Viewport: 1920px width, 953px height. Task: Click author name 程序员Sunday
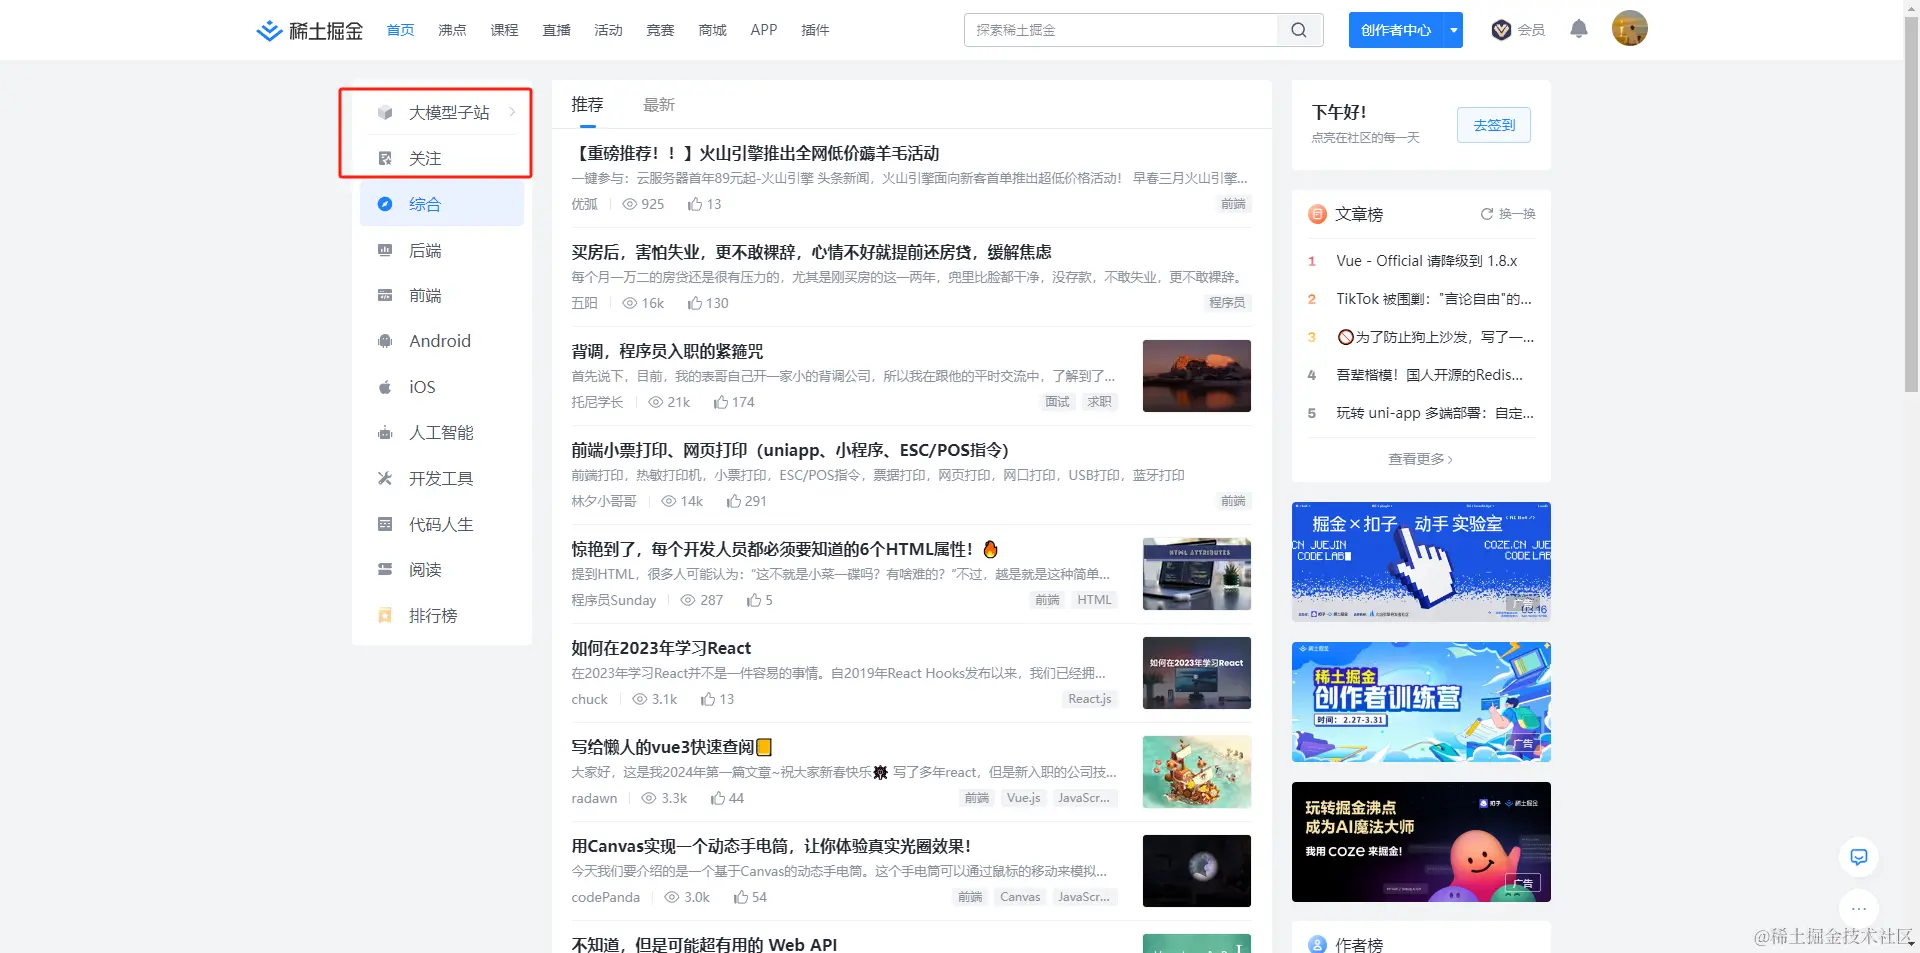pos(614,600)
